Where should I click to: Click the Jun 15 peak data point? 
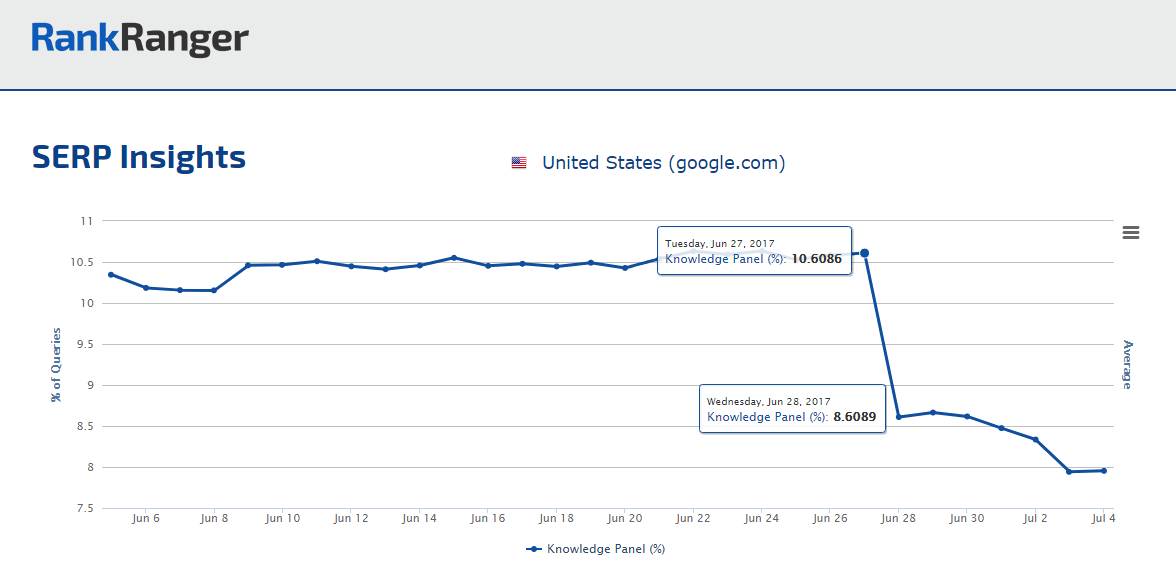[454, 258]
